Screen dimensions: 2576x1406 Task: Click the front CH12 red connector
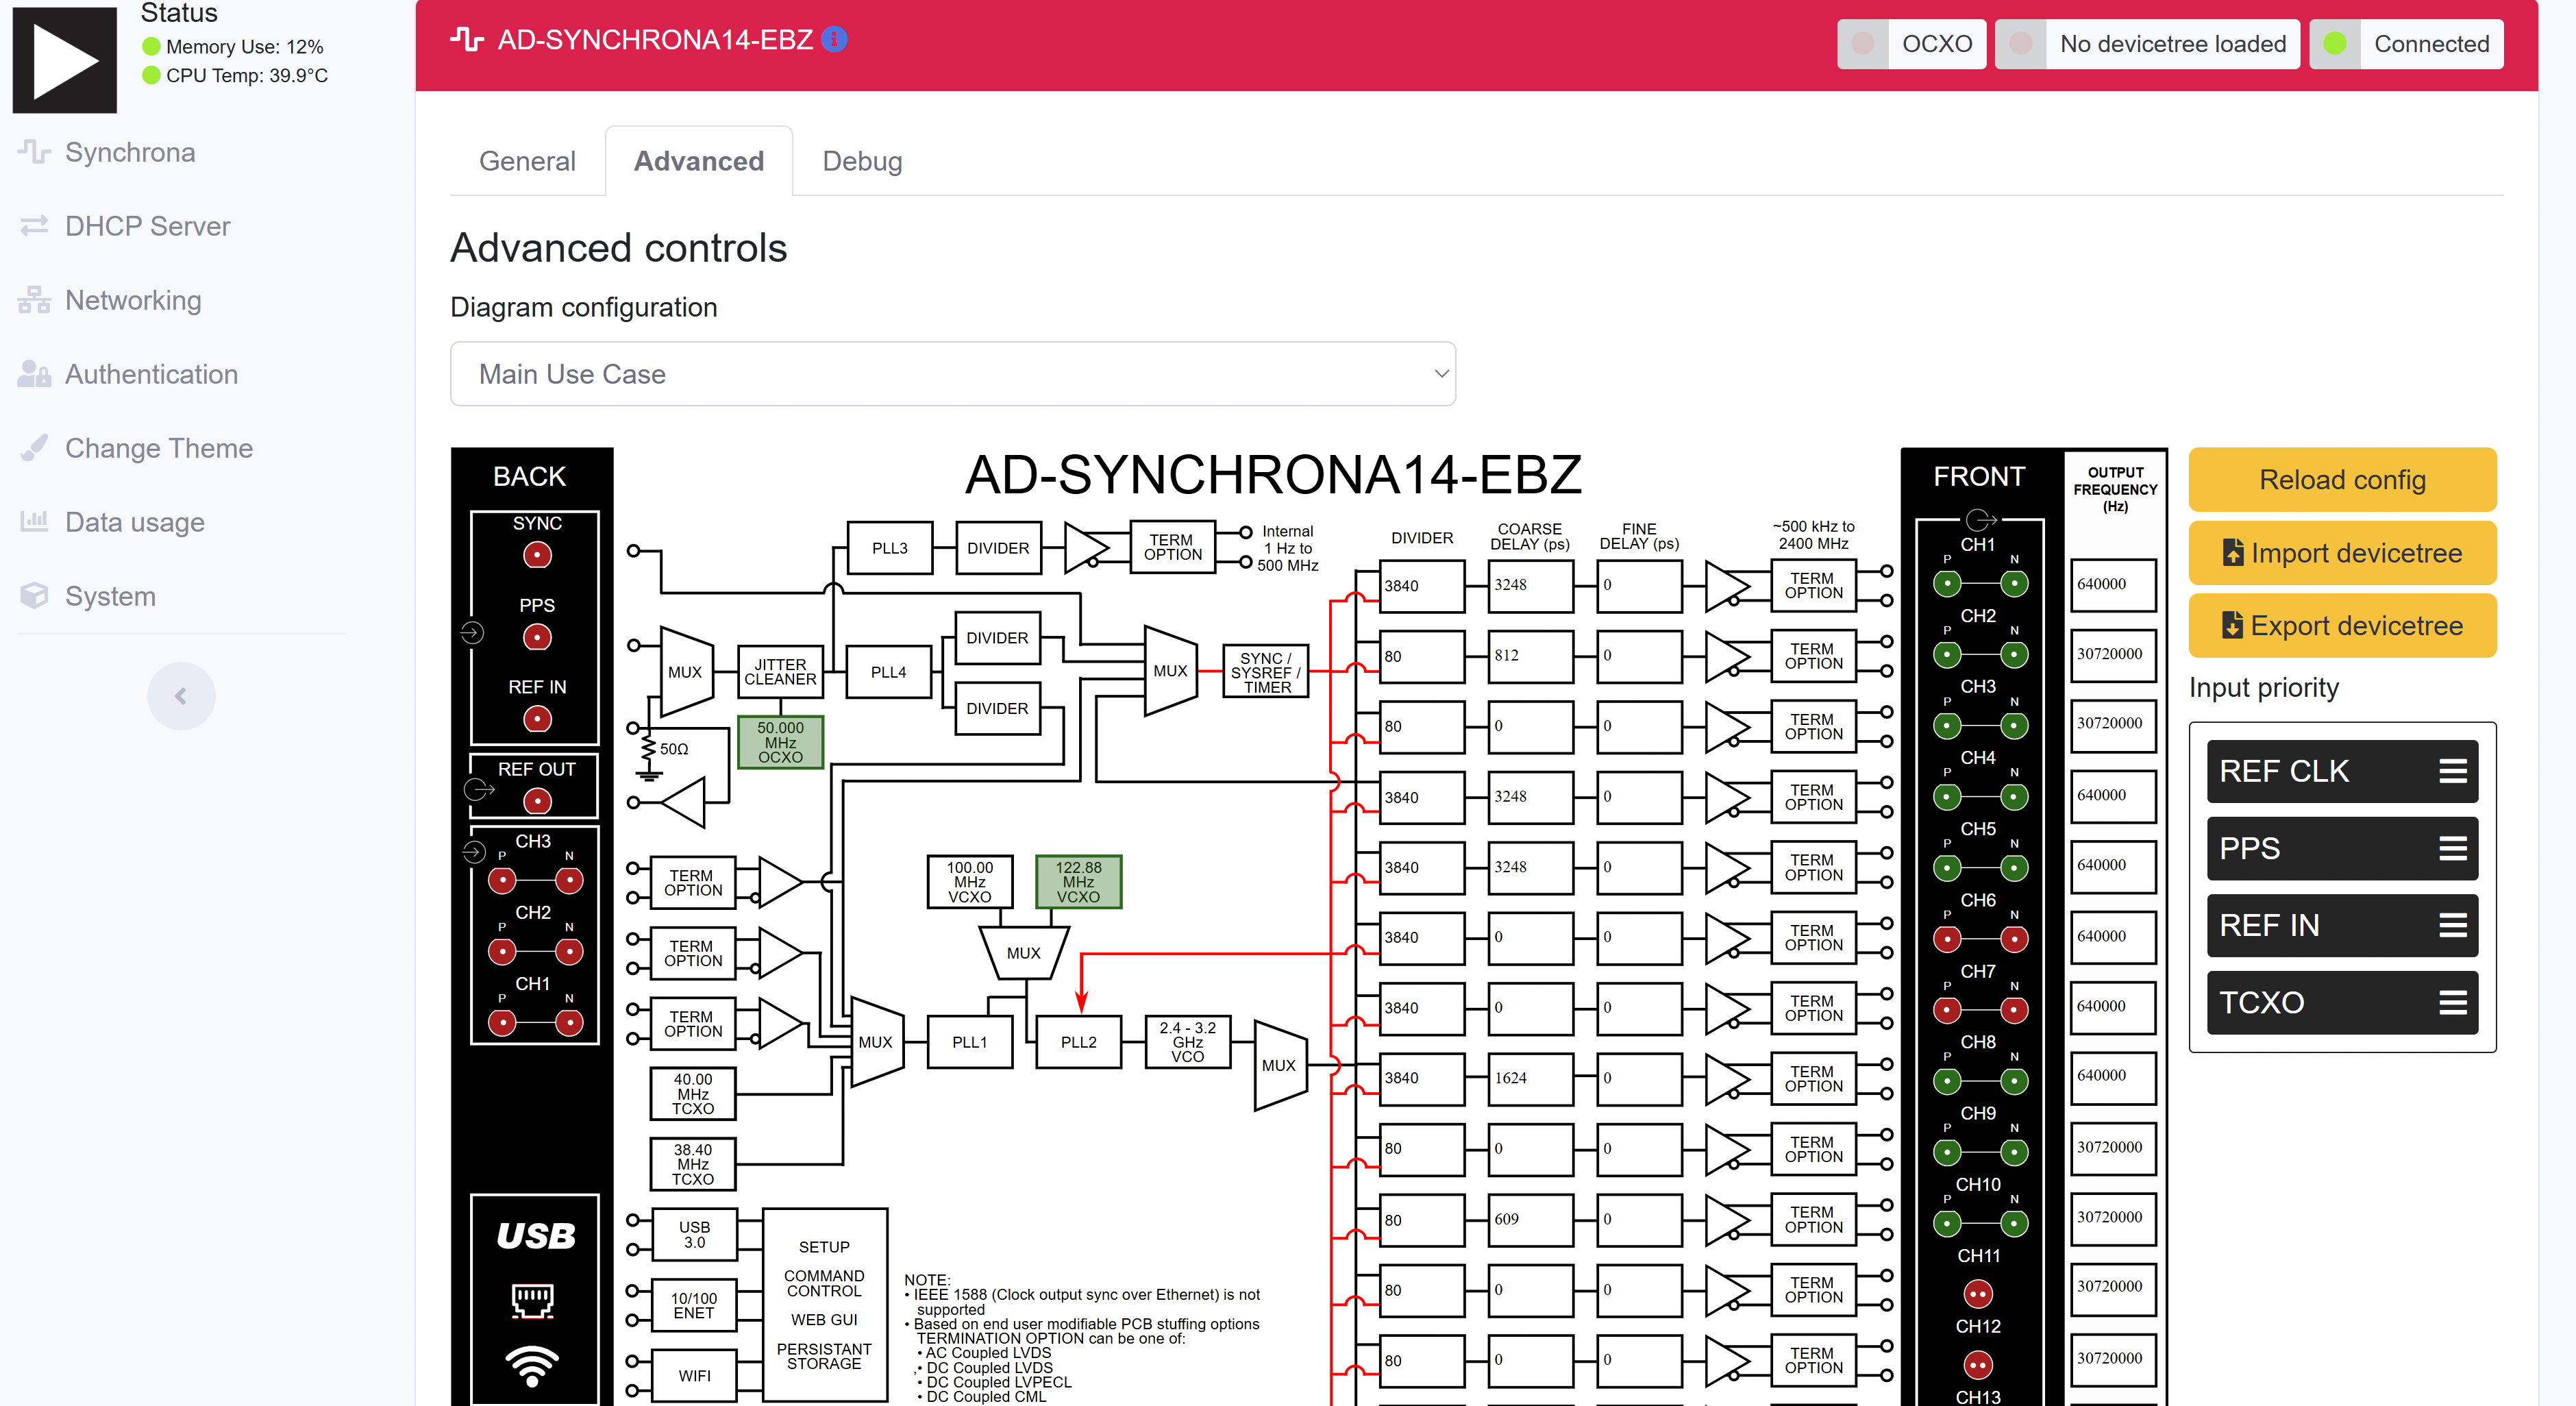pyautogui.click(x=1977, y=1365)
